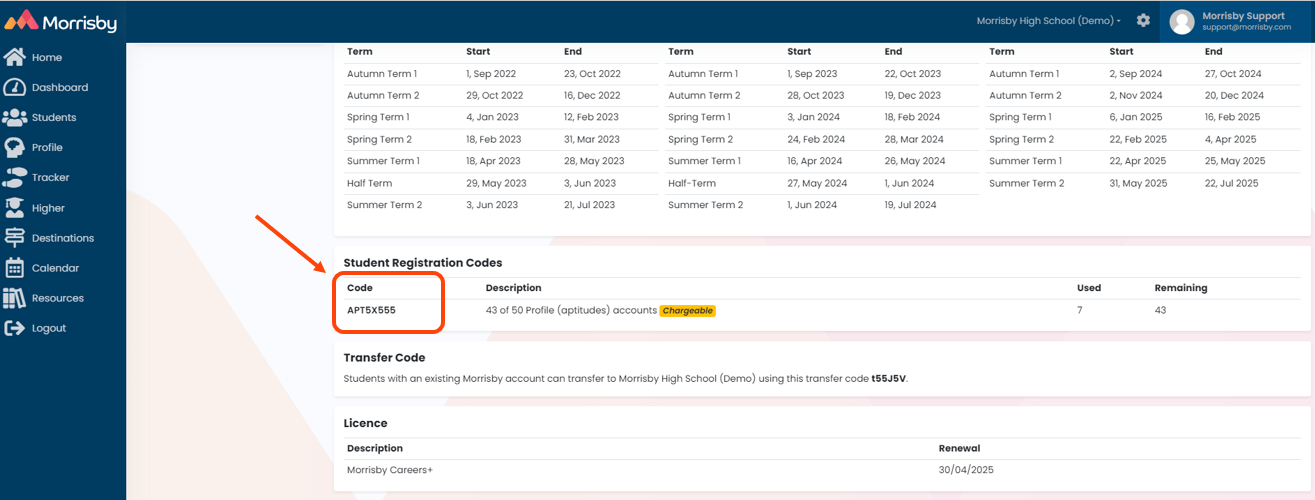Click the renewal date 30/04/2025
This screenshot has width=1315, height=500.
pos(966,470)
